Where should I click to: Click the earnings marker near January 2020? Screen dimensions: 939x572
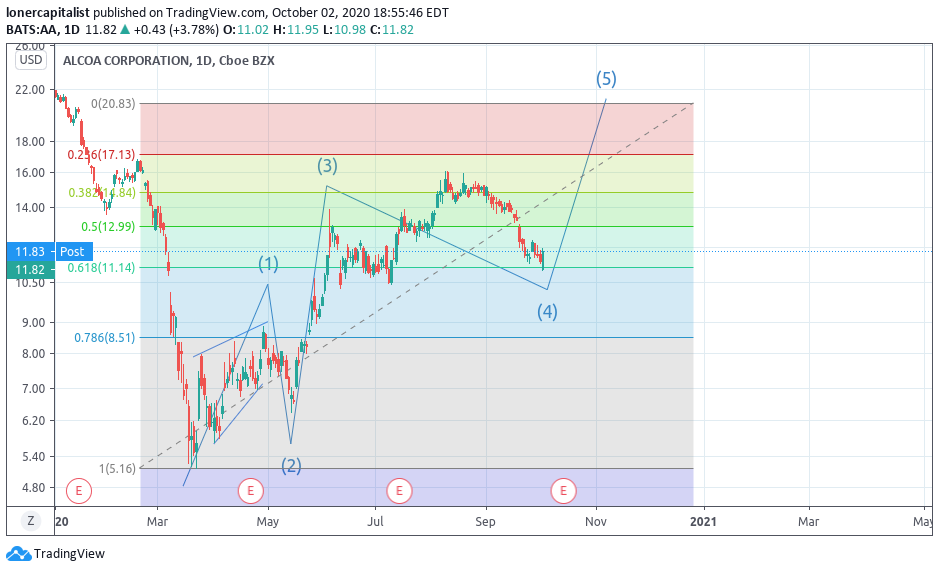tap(78, 491)
